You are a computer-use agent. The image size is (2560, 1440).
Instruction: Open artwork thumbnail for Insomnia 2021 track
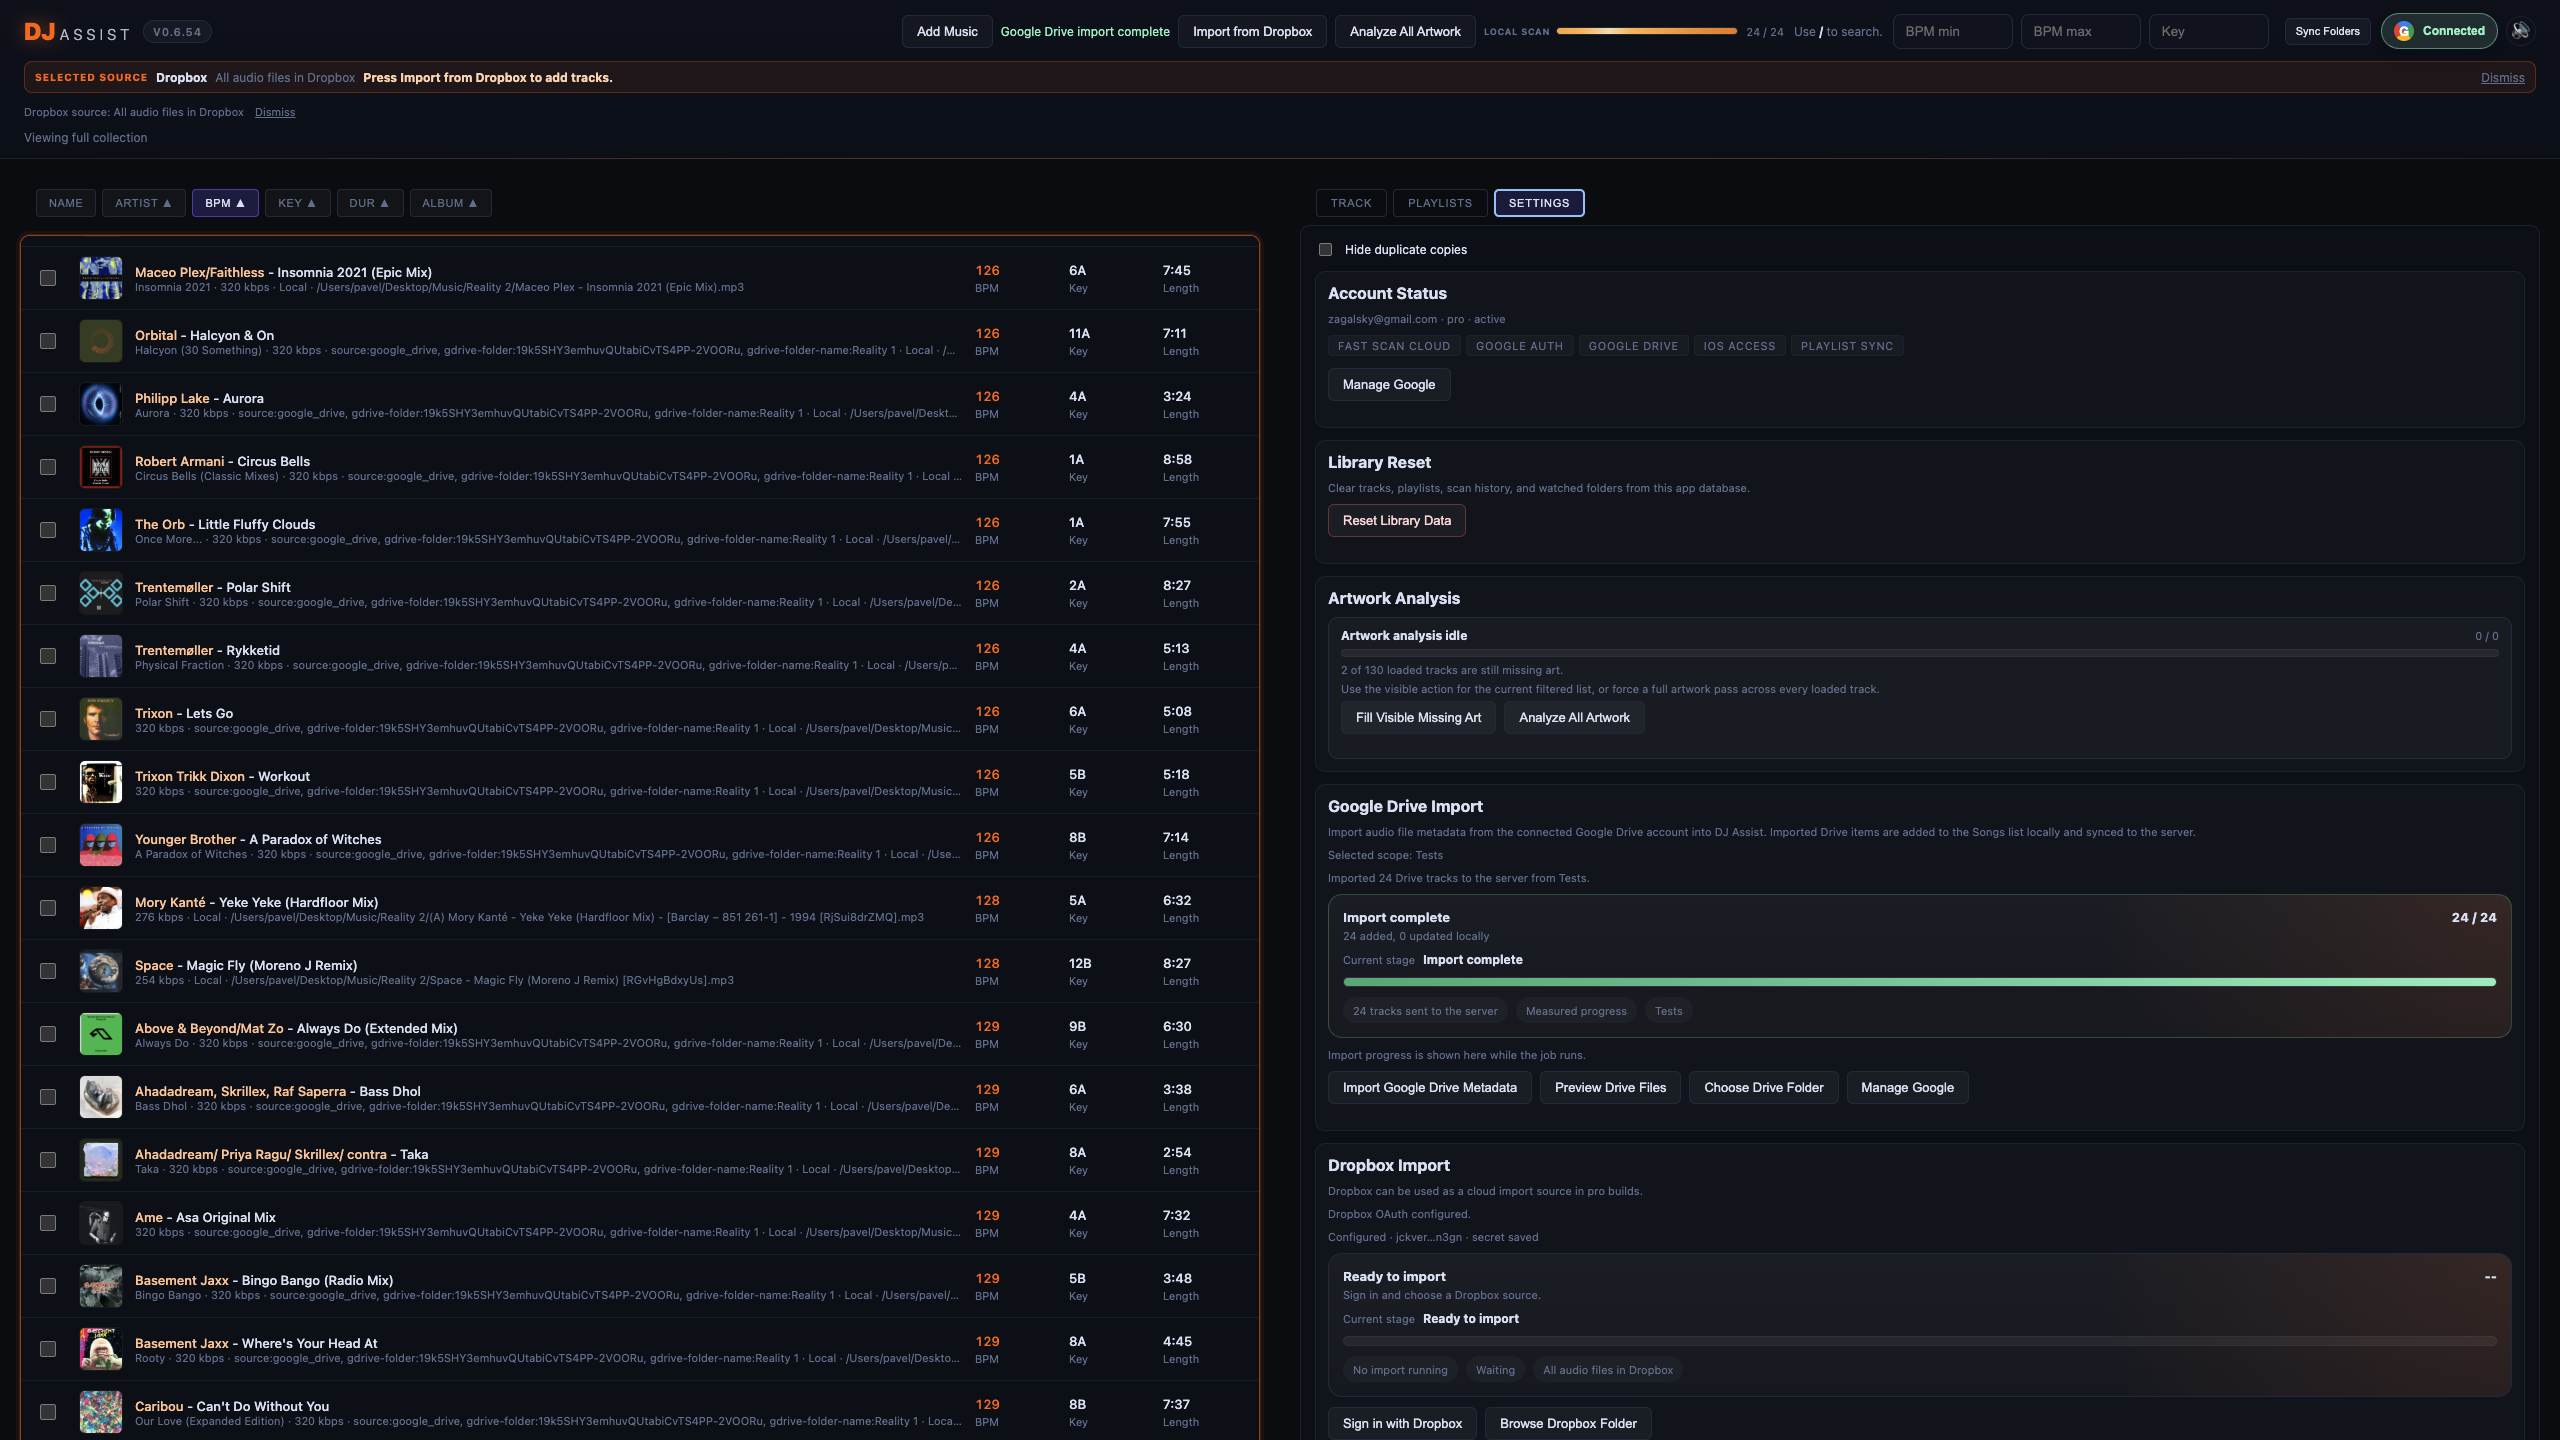pyautogui.click(x=101, y=278)
